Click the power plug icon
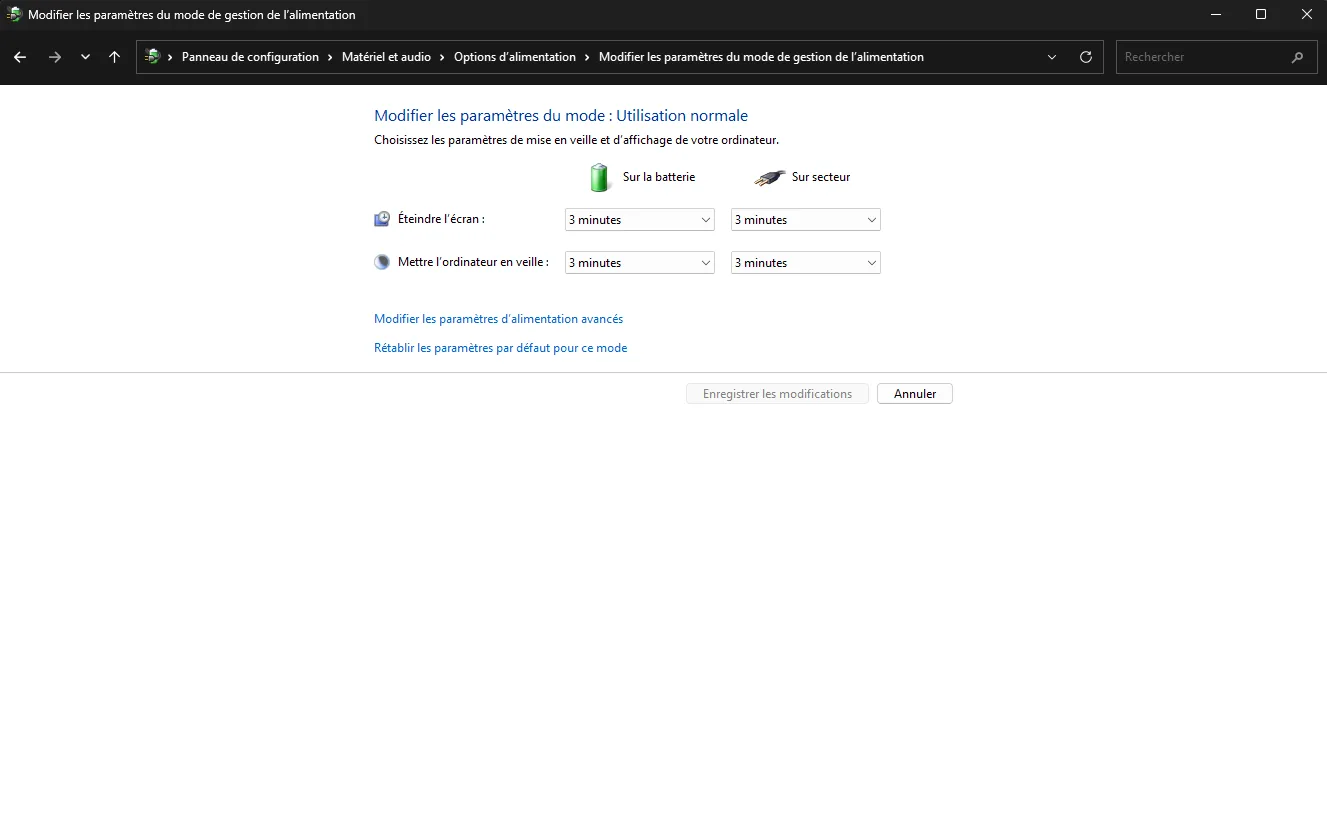Viewport: 1327px width, 840px height. pos(768,177)
